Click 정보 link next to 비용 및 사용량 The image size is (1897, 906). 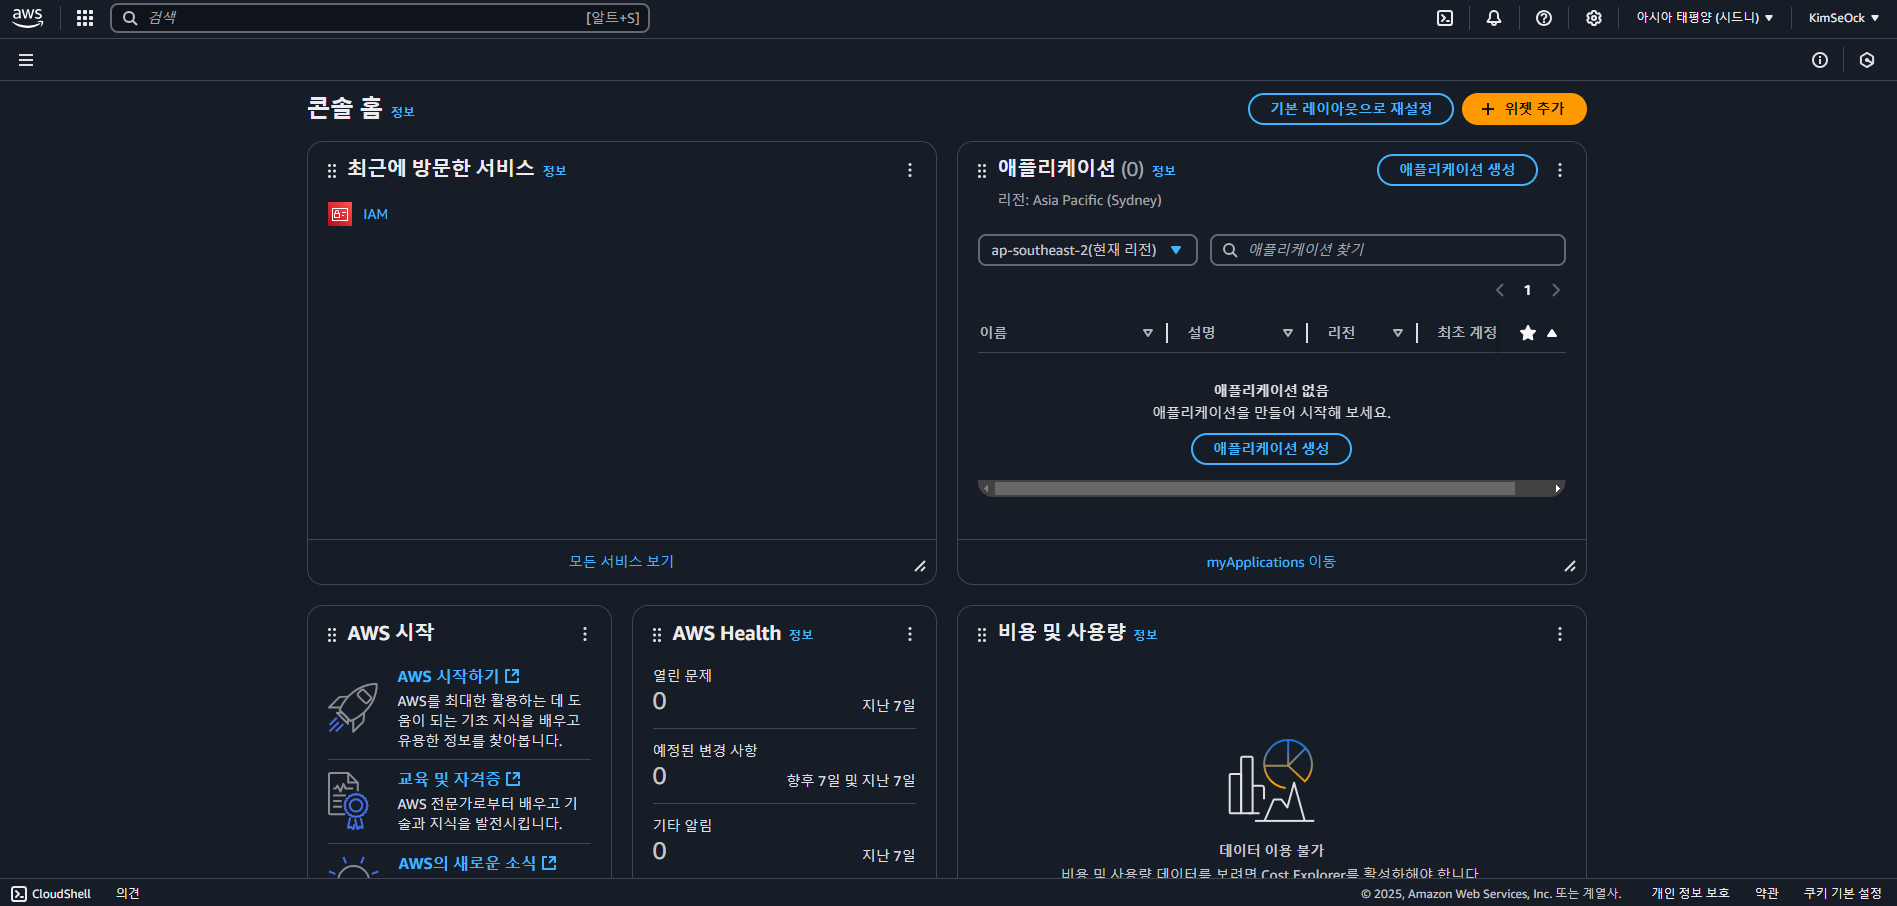1145,635
